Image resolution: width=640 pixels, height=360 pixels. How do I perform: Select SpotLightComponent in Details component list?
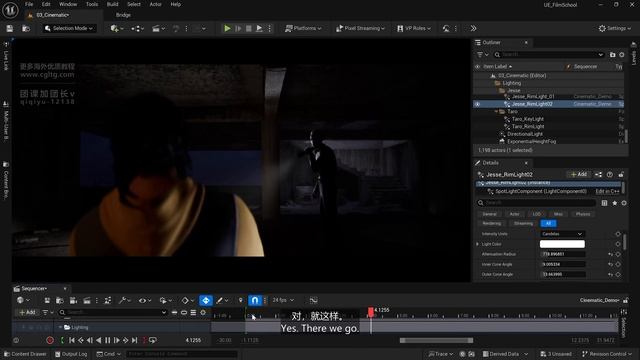(x=541, y=191)
